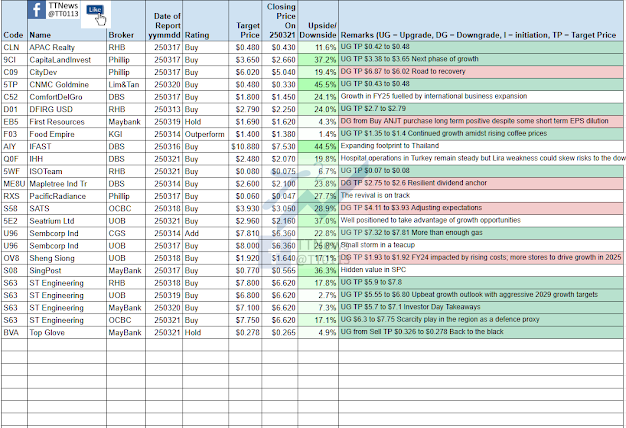Select the $0.265 closing price cell
This screenshot has height=428, width=626.
(280, 333)
